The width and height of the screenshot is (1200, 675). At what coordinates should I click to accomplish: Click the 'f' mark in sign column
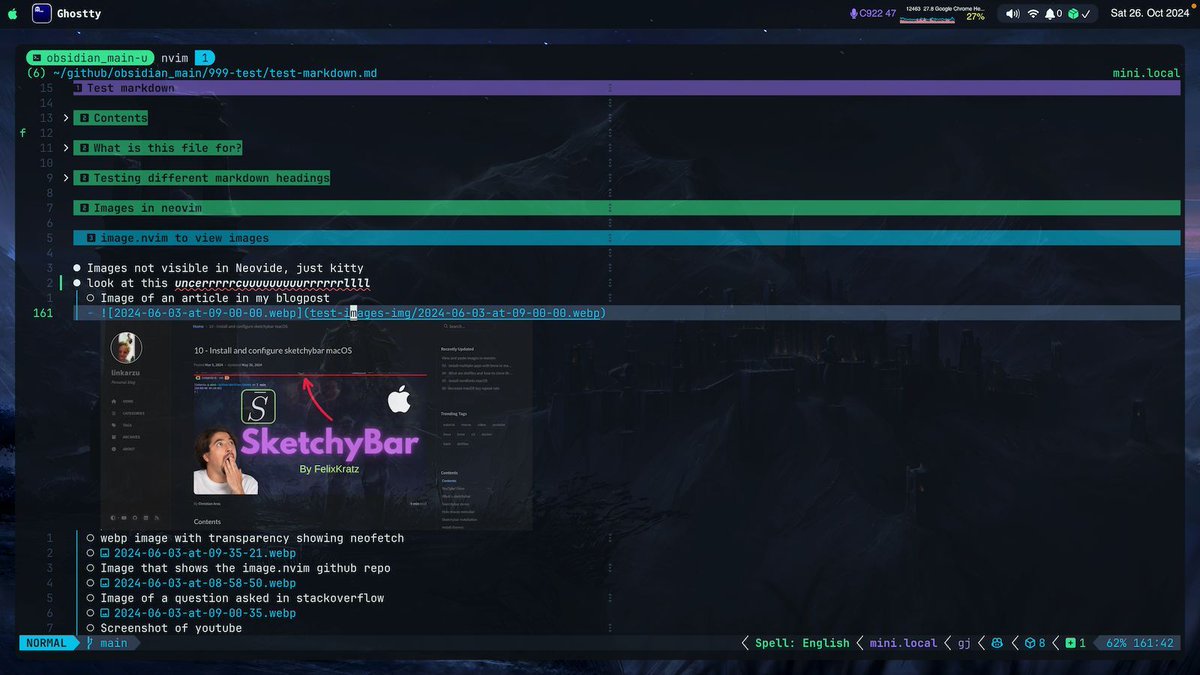22,133
